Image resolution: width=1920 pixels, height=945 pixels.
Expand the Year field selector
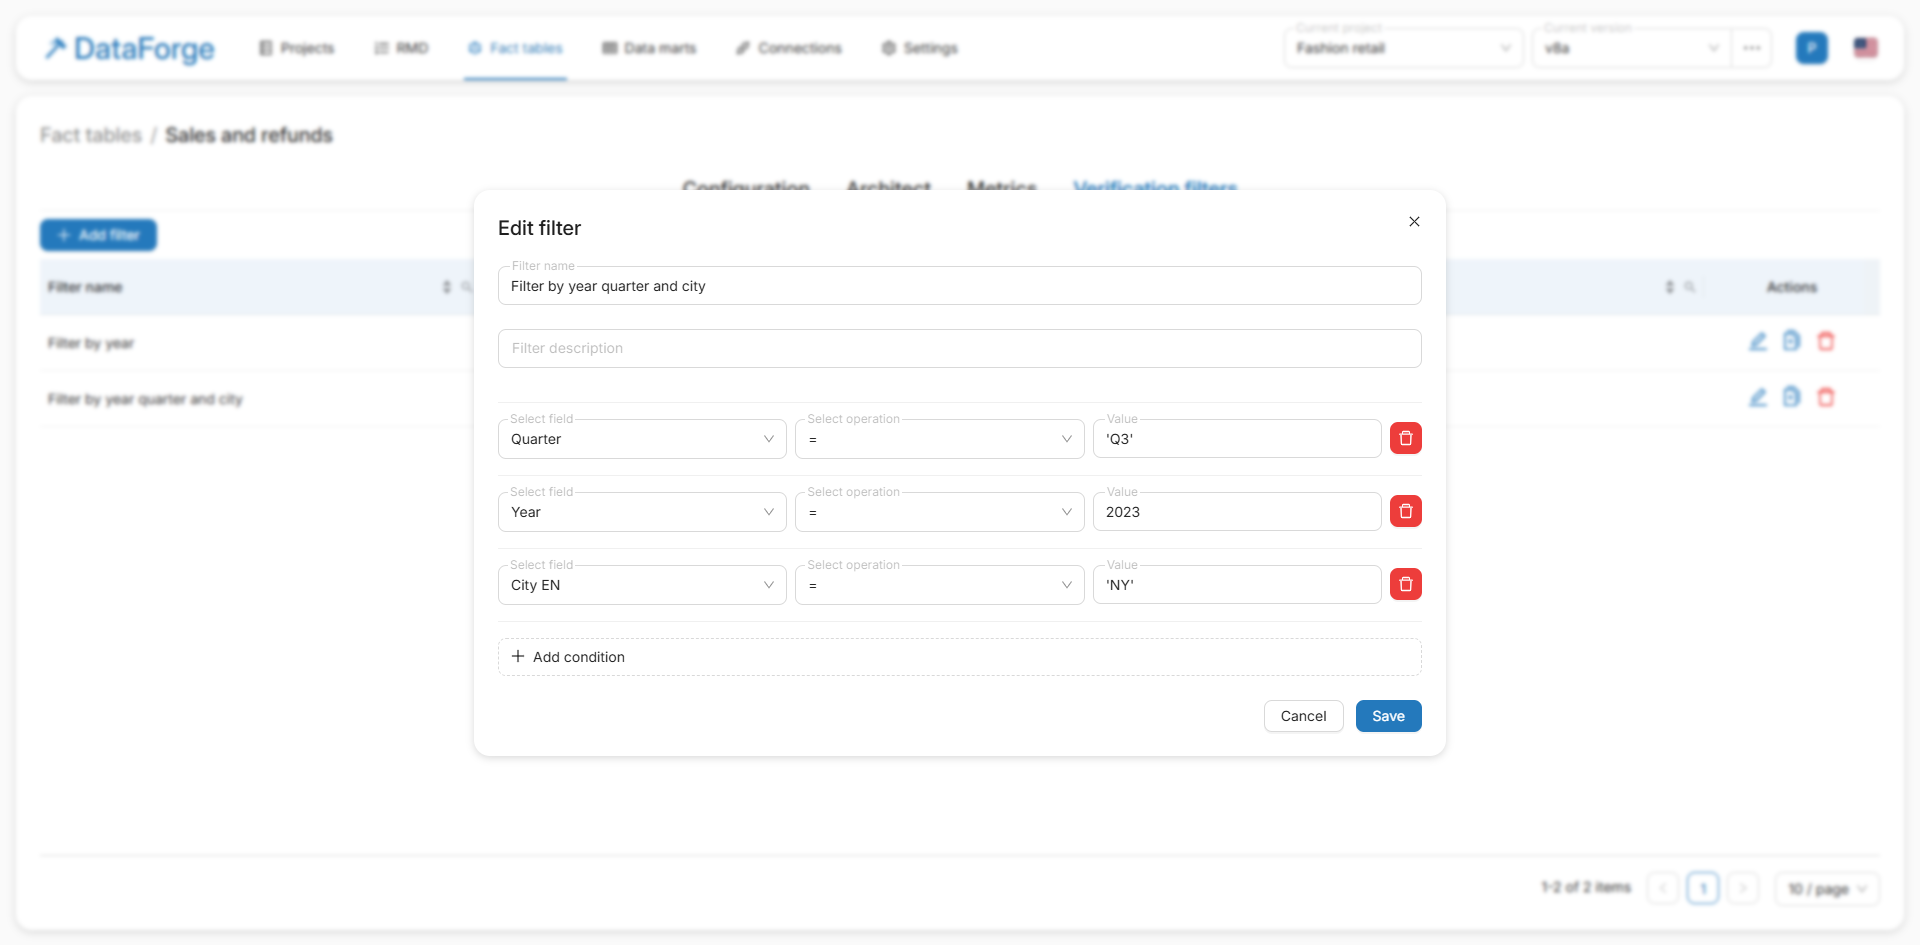click(642, 512)
